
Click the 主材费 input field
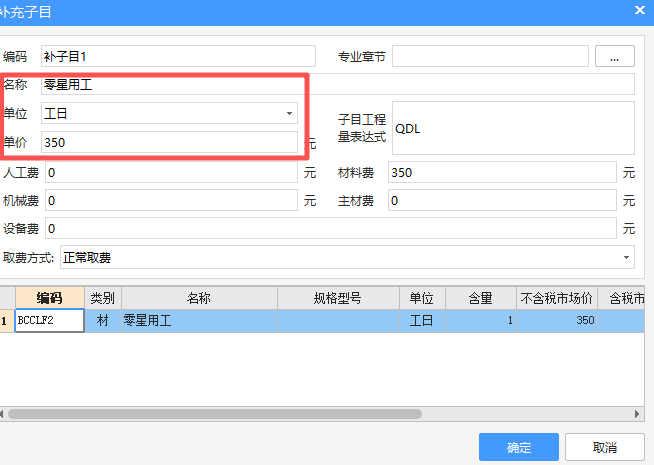502,200
